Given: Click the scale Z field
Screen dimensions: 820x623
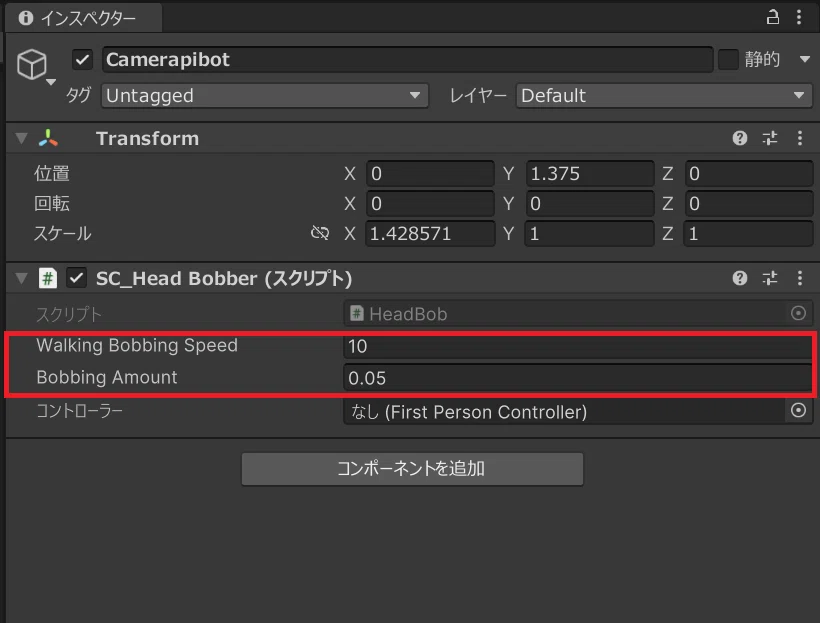Looking at the screenshot, I should pos(749,234).
